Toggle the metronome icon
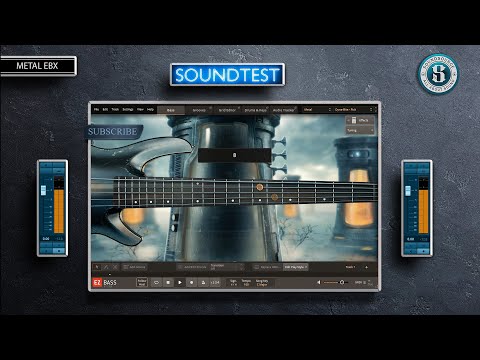The image size is (480, 360). 203,283
